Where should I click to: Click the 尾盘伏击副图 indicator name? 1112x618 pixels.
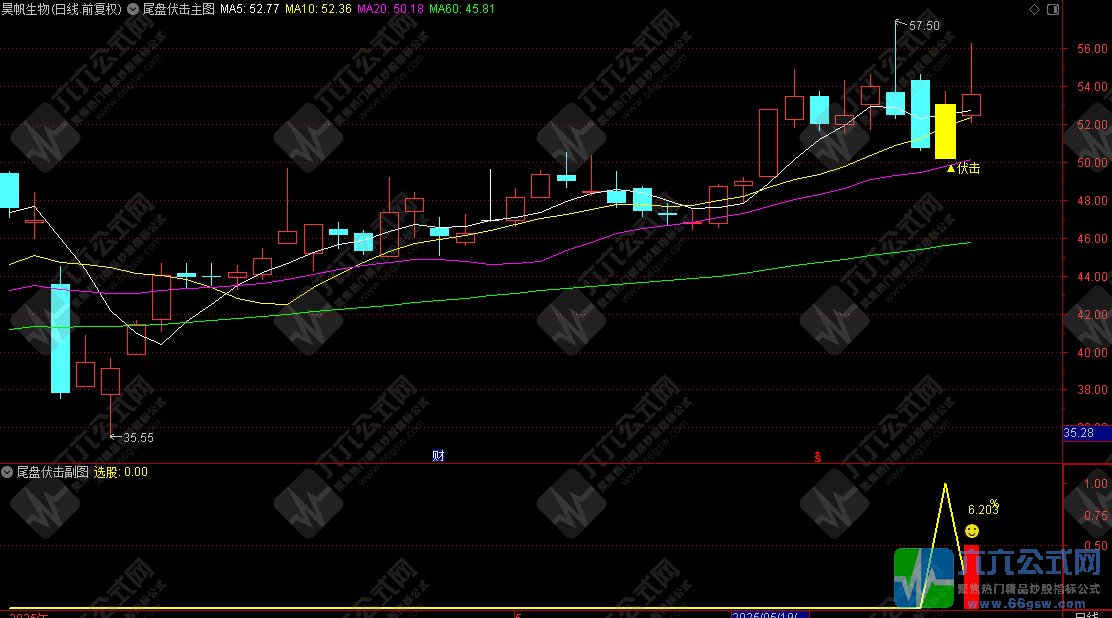(53, 472)
